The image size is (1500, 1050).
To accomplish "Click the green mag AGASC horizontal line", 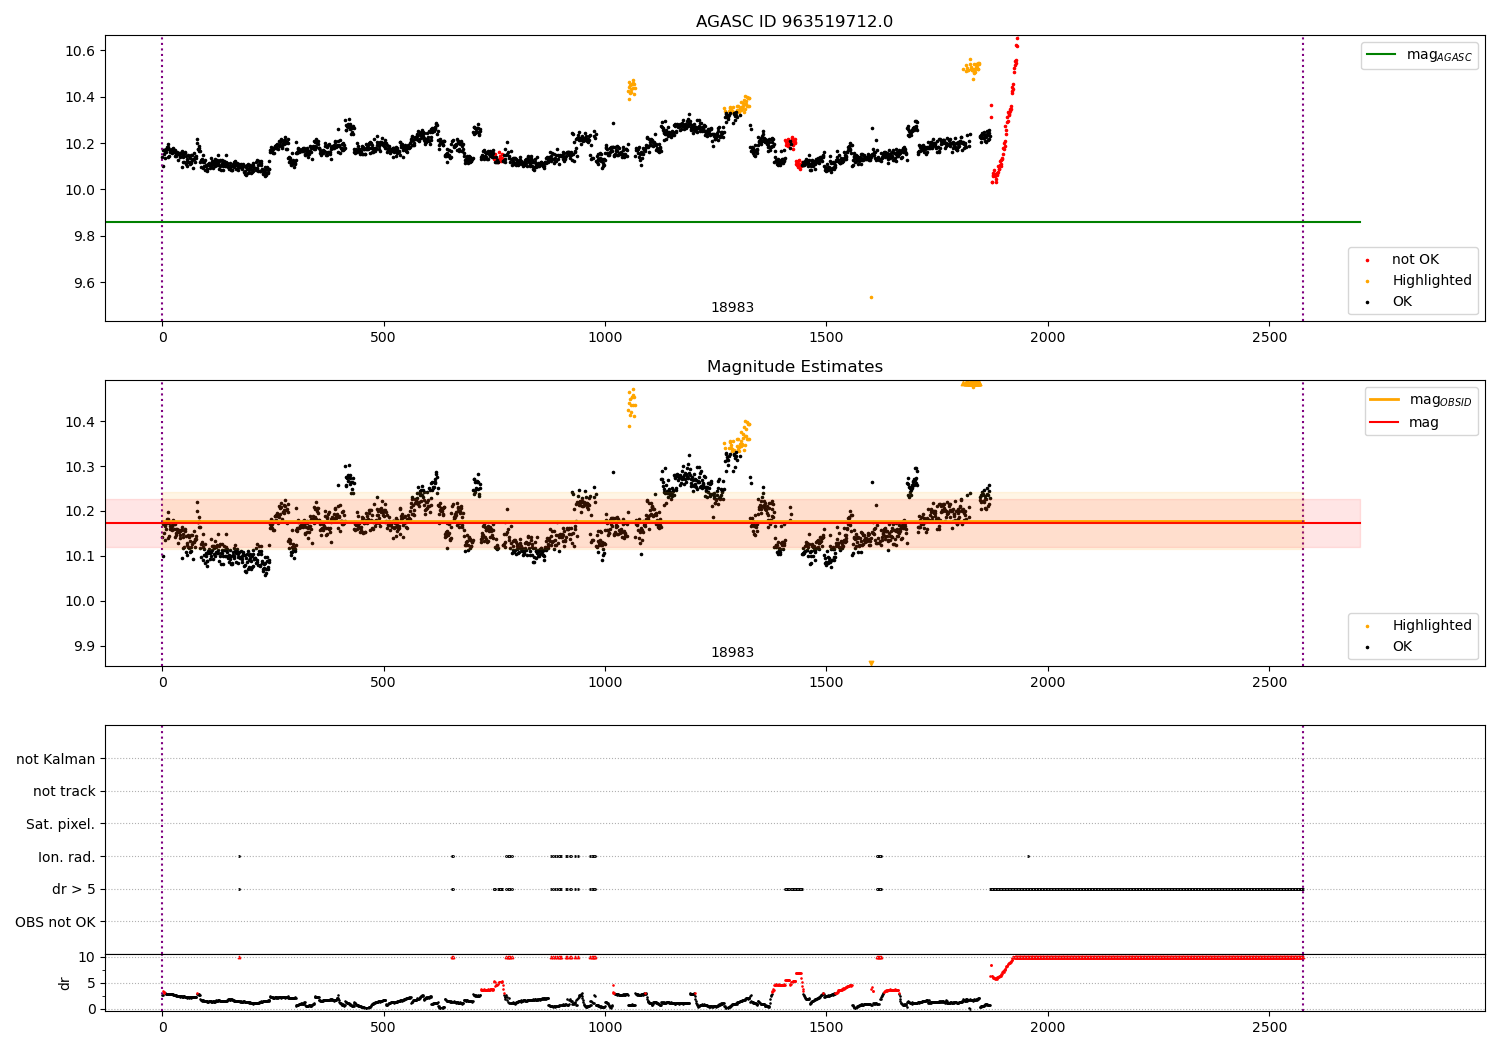I will tap(732, 222).
